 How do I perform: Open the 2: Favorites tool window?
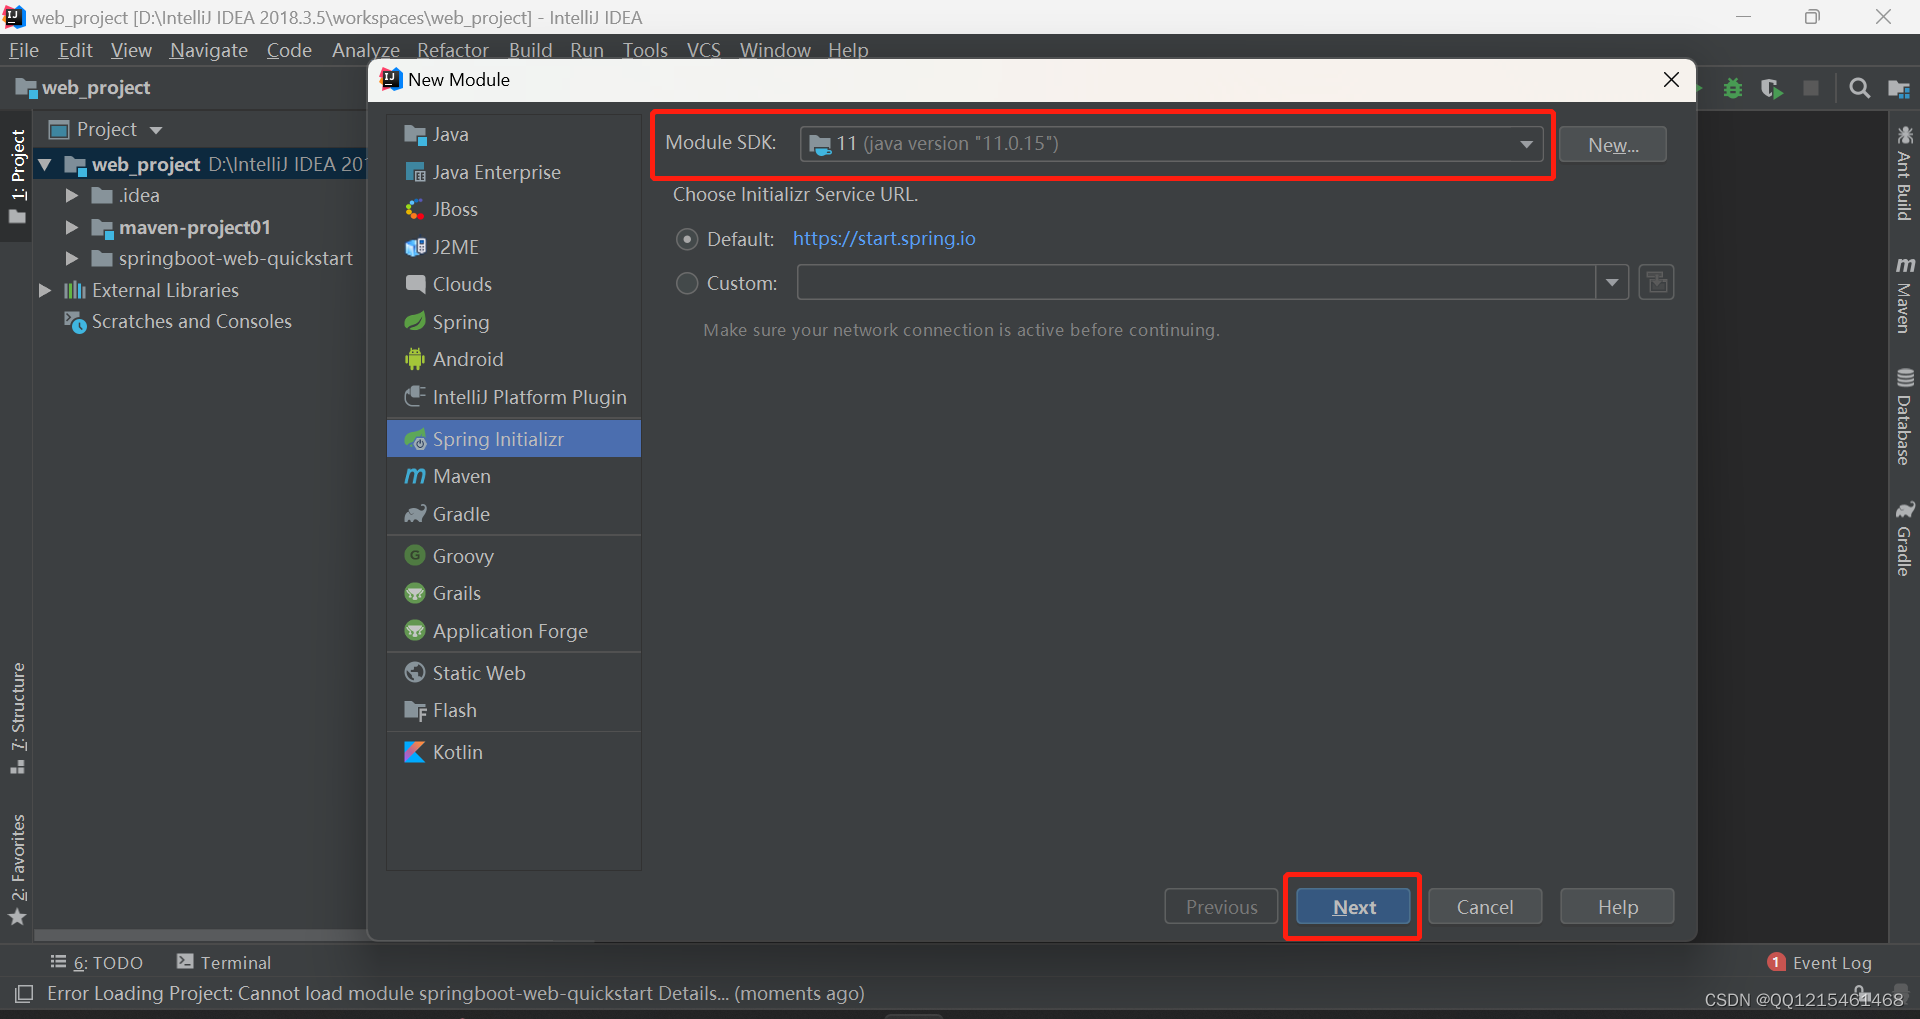17,870
